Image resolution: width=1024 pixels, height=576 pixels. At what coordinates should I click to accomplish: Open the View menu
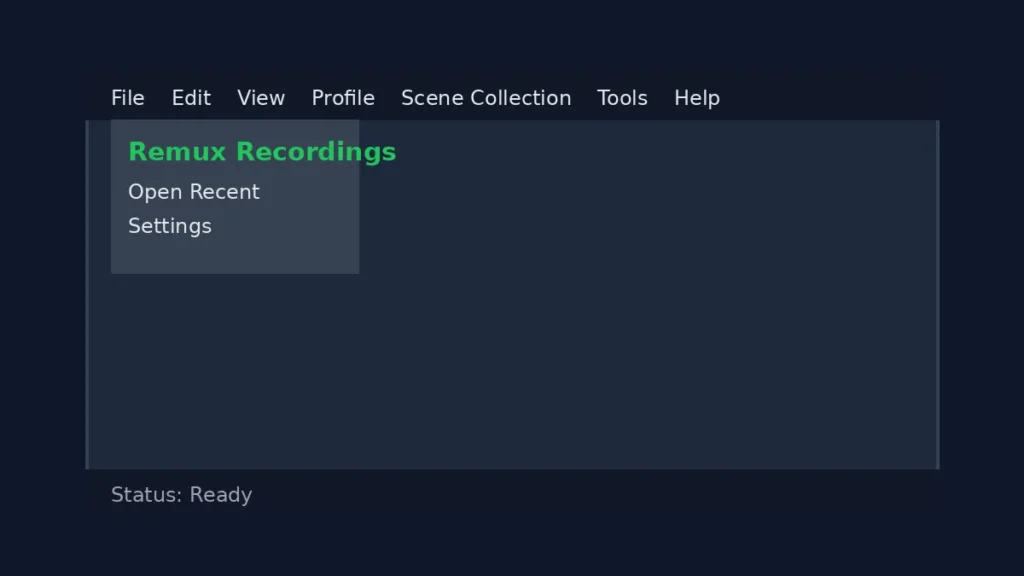coord(261,98)
